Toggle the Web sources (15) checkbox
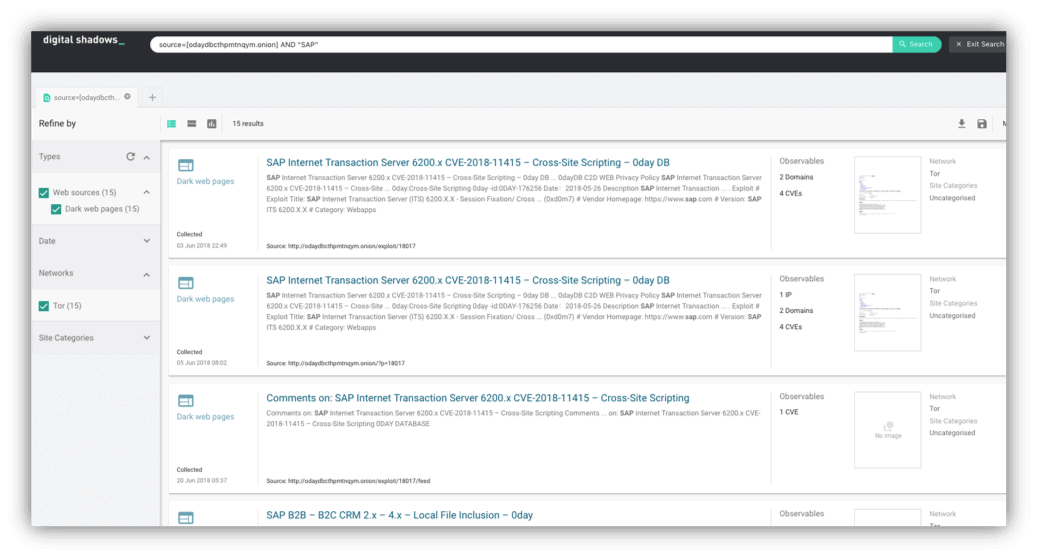 (x=44, y=192)
